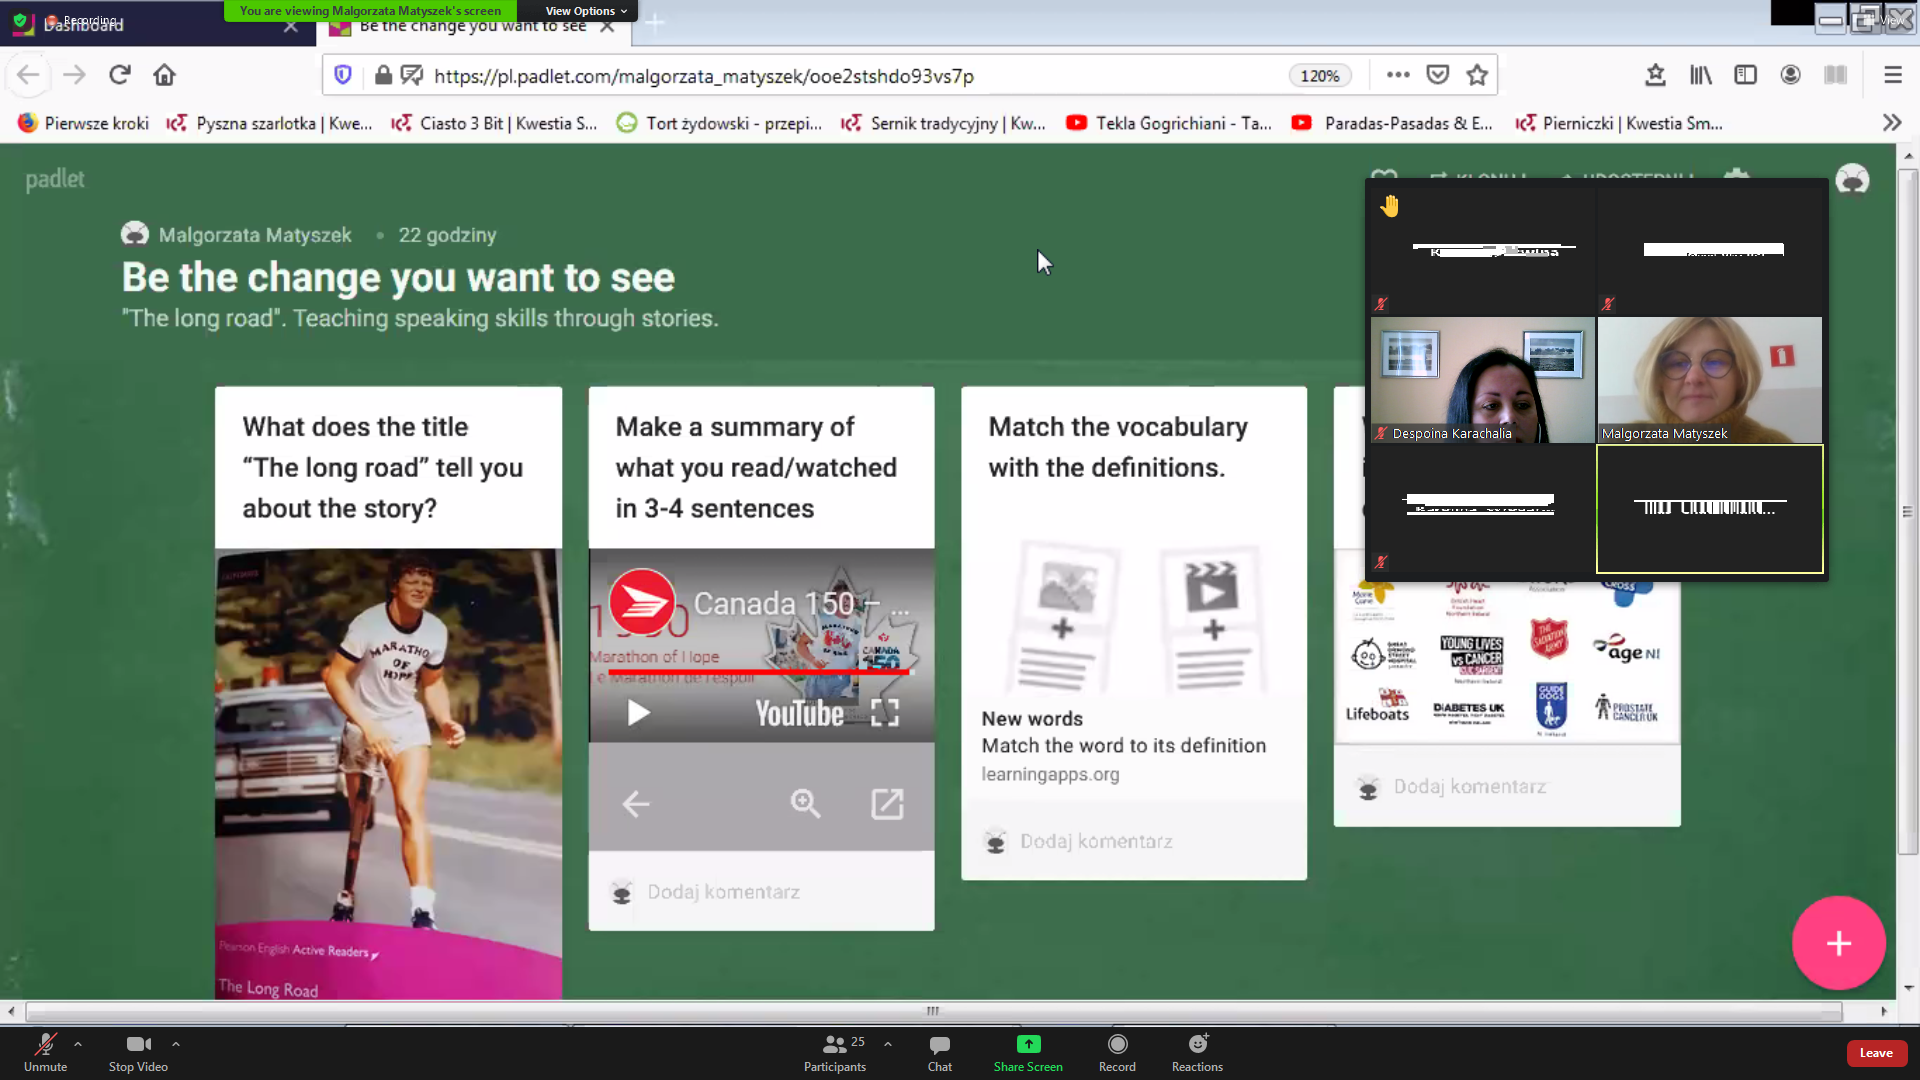
Task: Open the Participants list
Action: (835, 1045)
